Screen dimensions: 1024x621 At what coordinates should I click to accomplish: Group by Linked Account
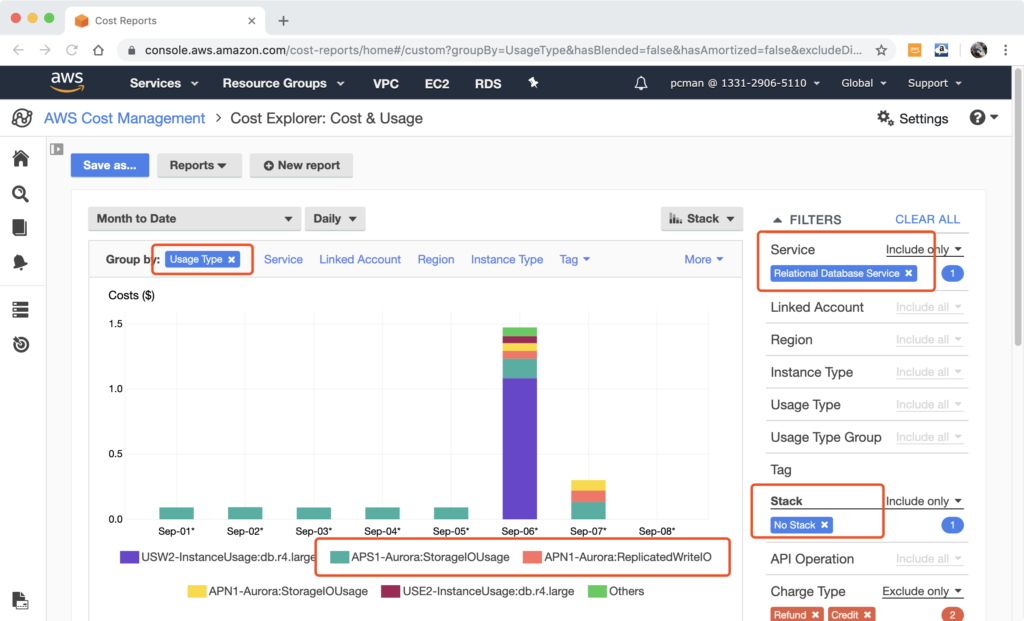360,259
